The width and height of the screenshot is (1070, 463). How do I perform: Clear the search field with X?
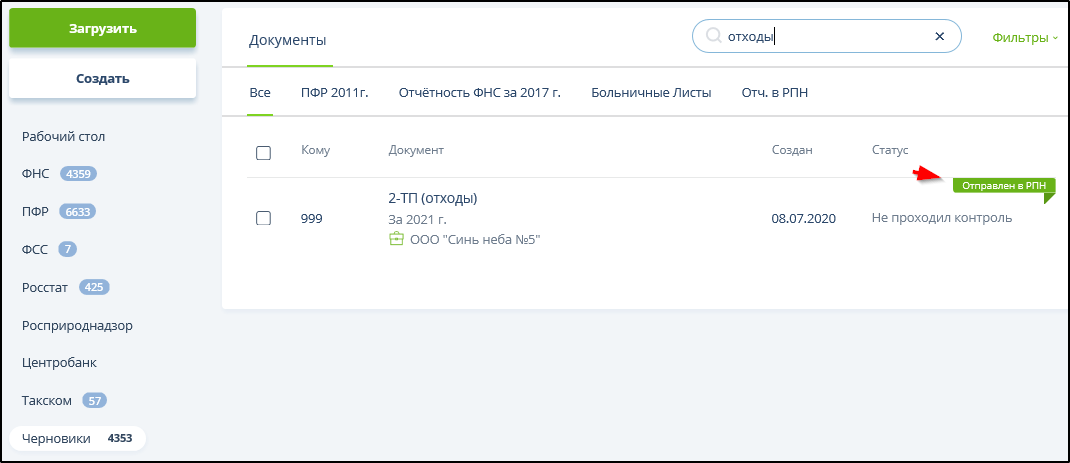[x=939, y=36]
